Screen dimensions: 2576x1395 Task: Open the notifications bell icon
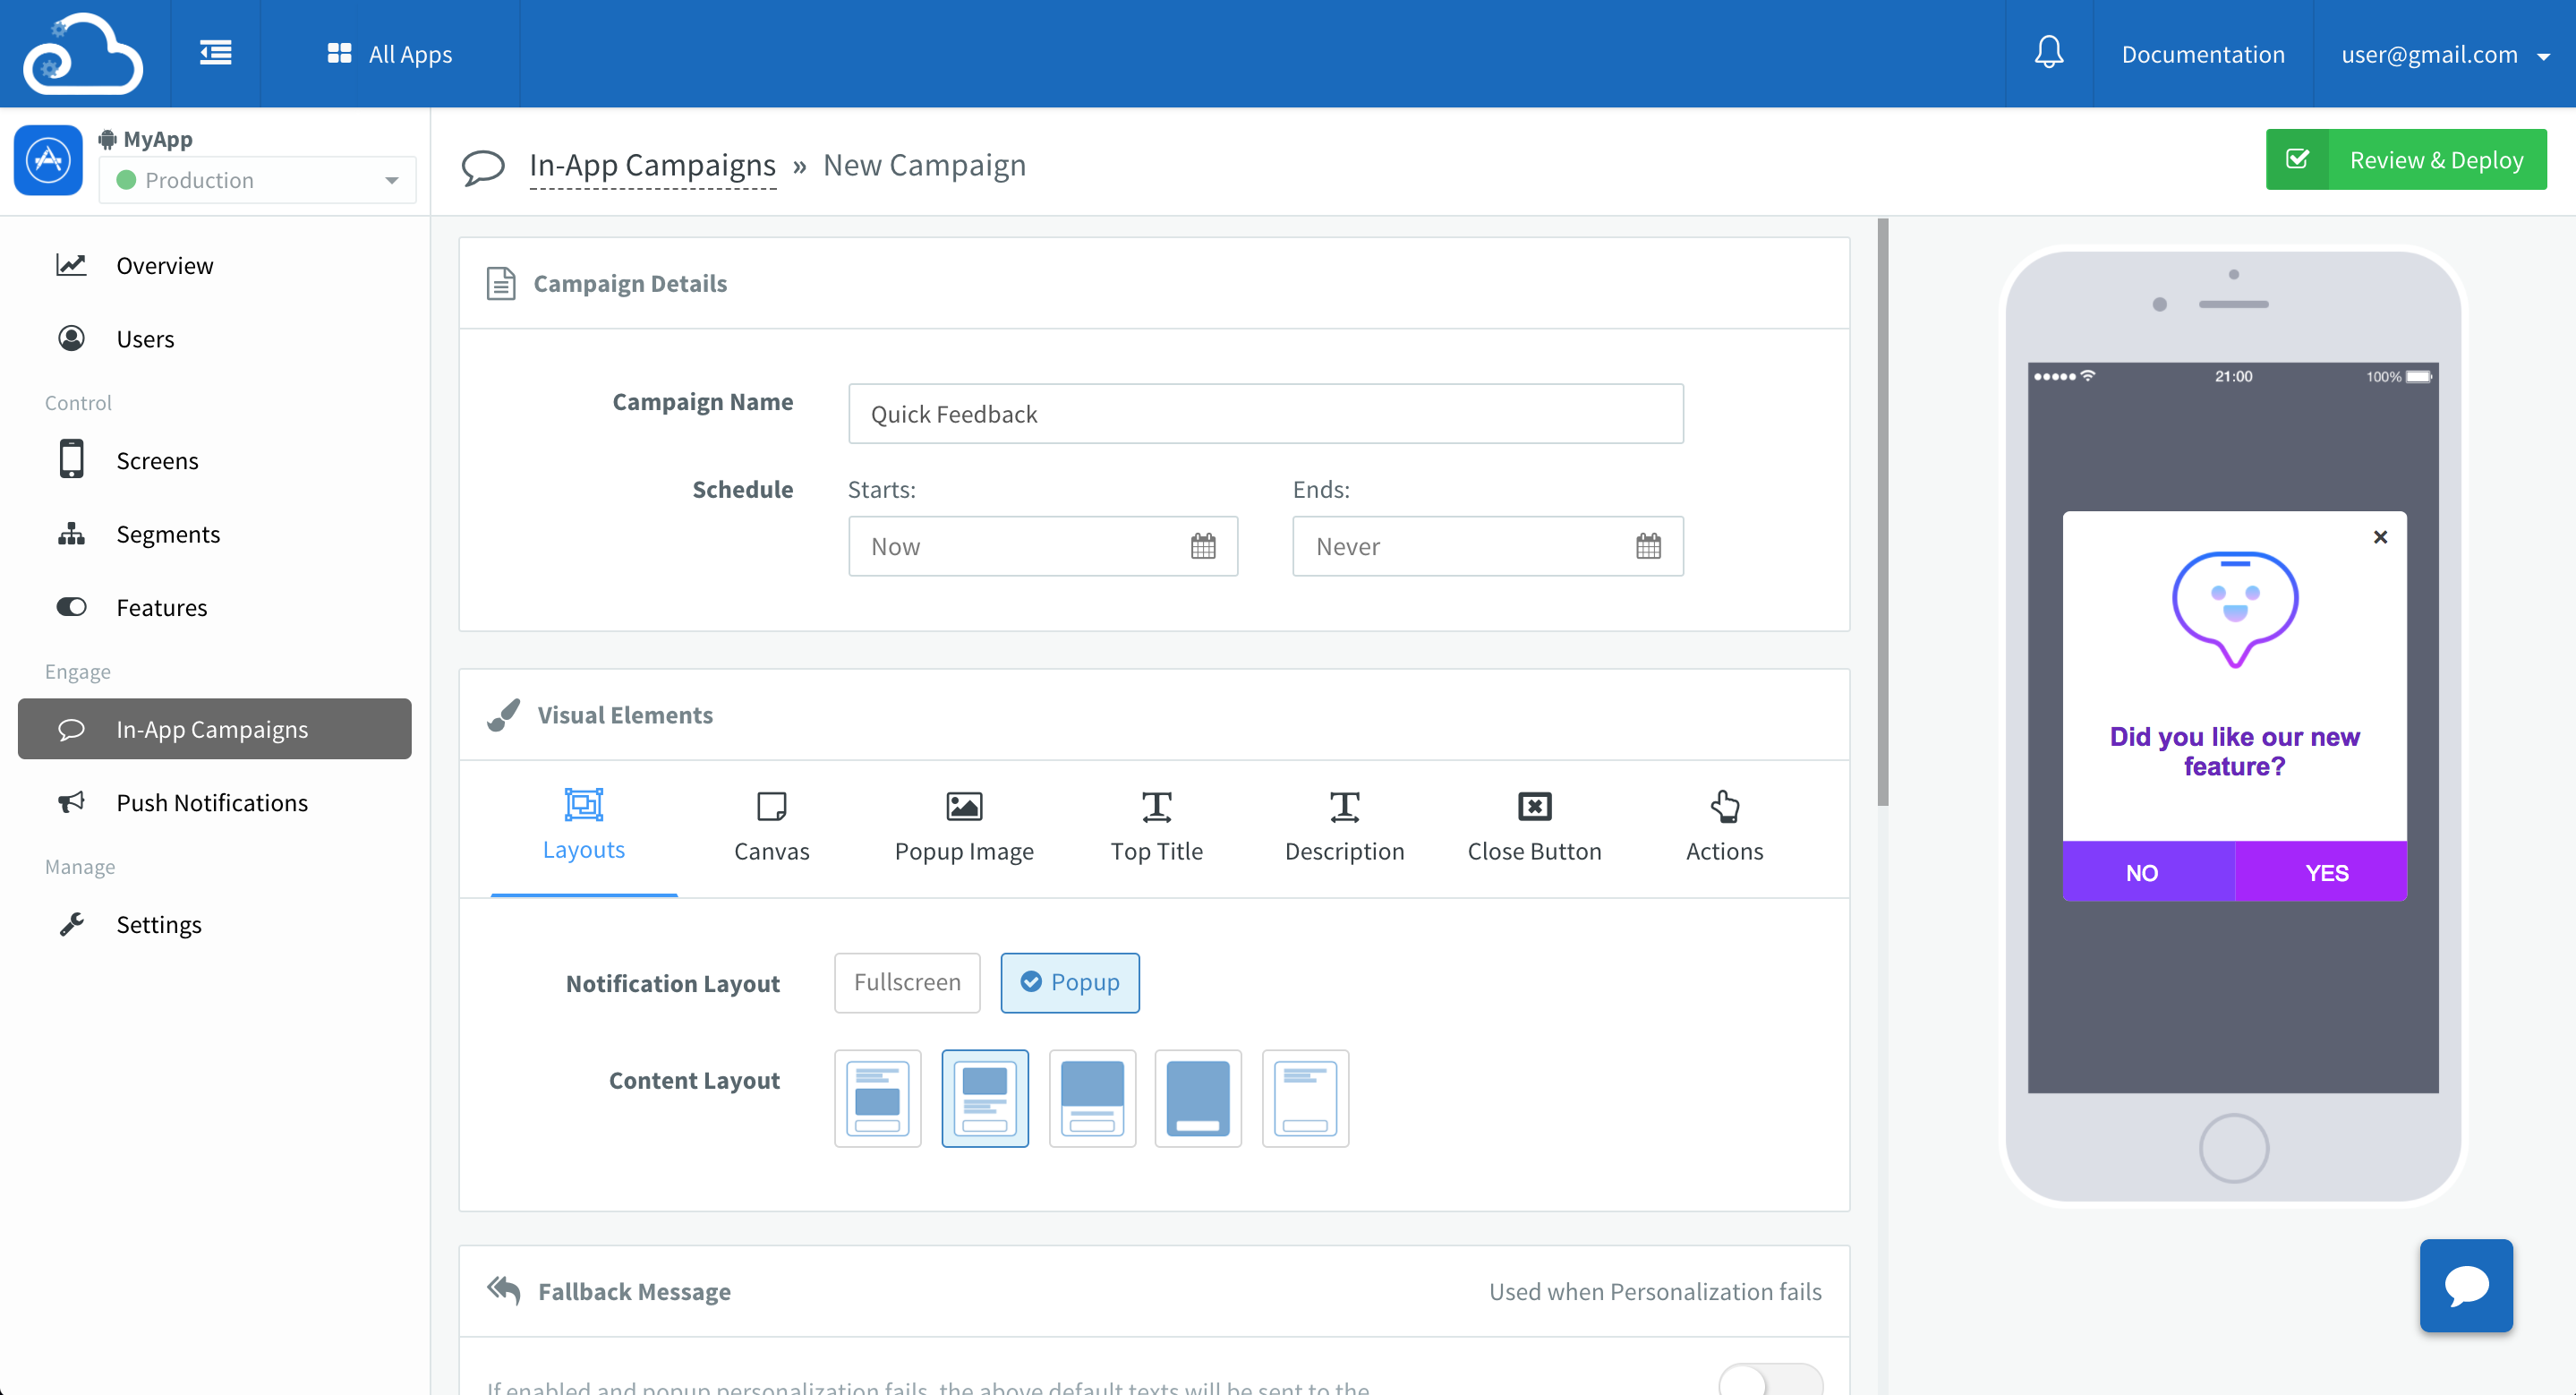(x=2049, y=53)
